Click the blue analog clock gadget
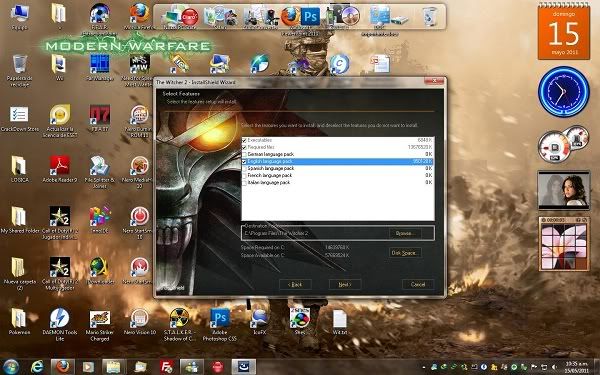Image resolution: width=600 pixels, height=375 pixels. click(564, 92)
